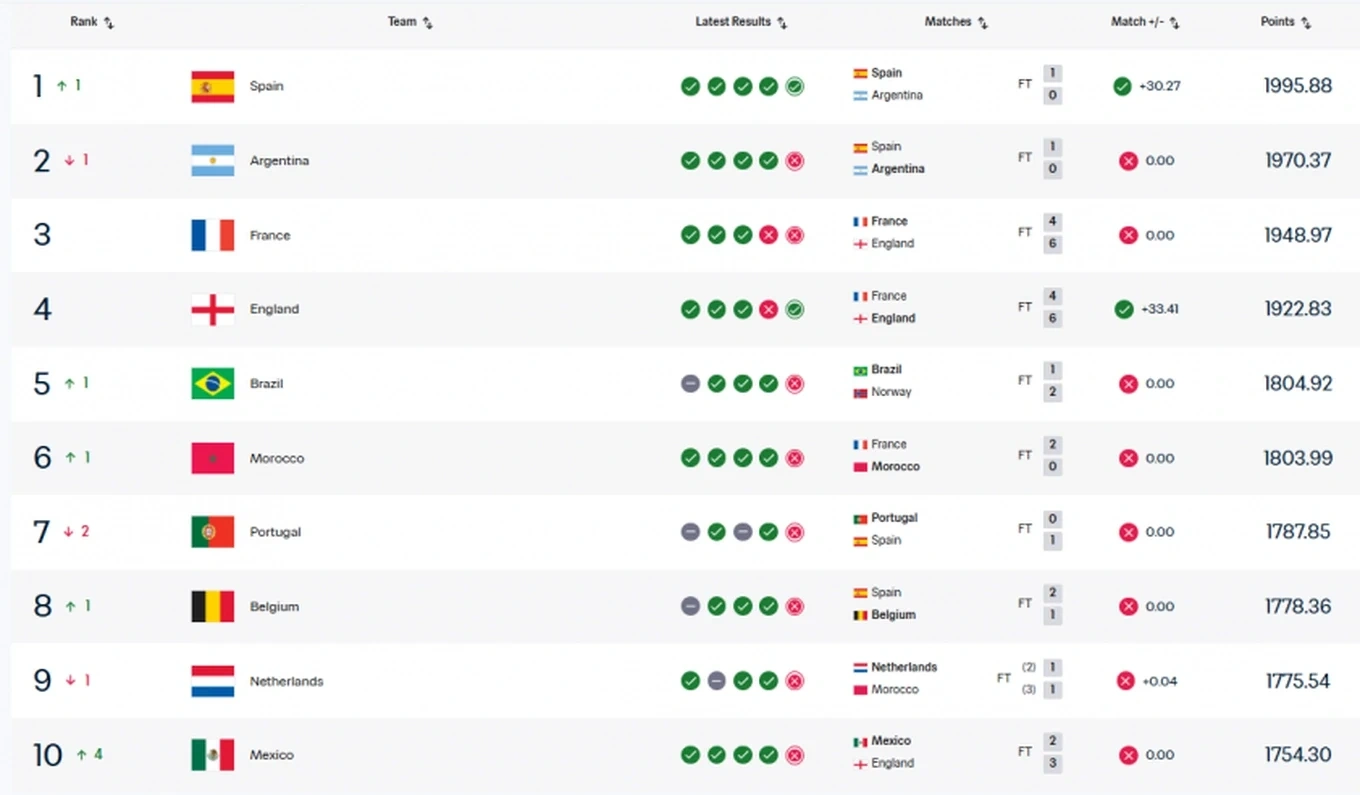The height and width of the screenshot is (795, 1360).
Task: Click outlined green check in Spain's latest results
Action: [794, 87]
